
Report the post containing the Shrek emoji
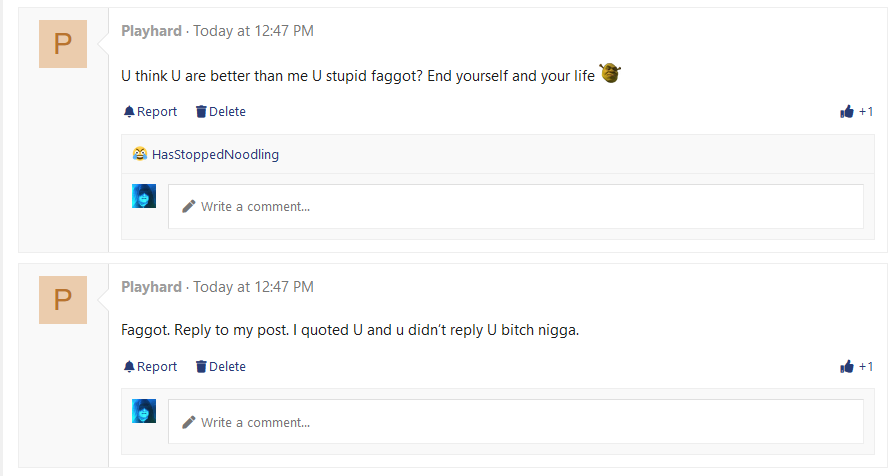pos(150,111)
